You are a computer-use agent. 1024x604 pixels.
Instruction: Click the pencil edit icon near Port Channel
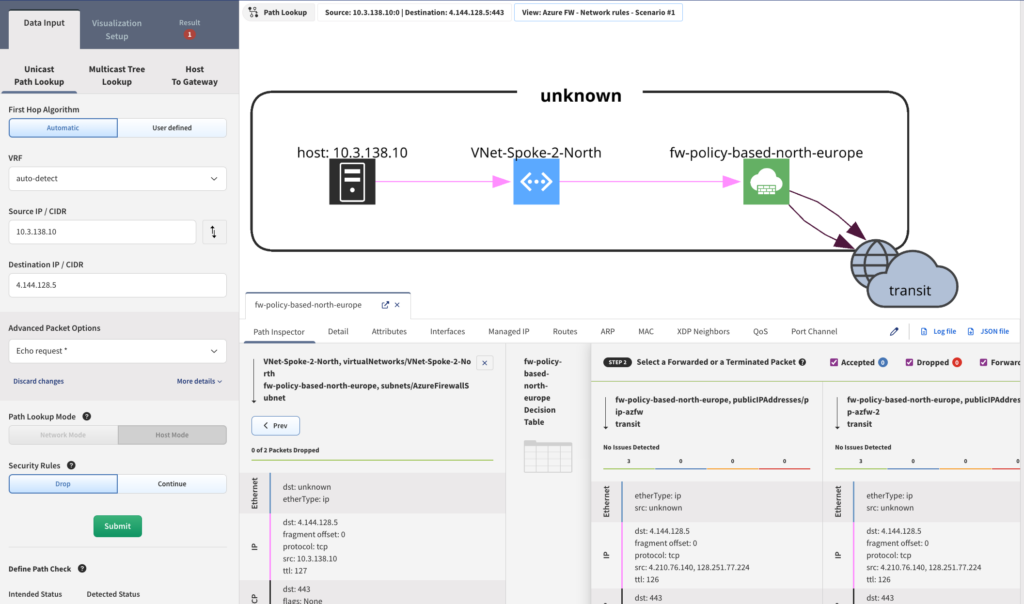click(893, 330)
